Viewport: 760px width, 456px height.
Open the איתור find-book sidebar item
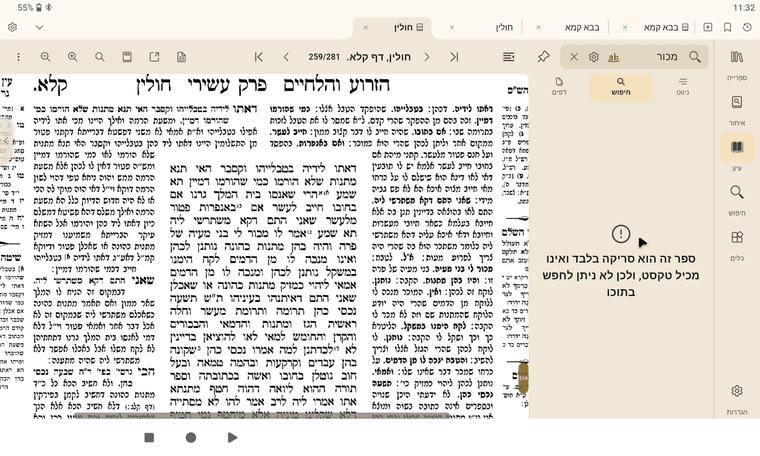[737, 110]
